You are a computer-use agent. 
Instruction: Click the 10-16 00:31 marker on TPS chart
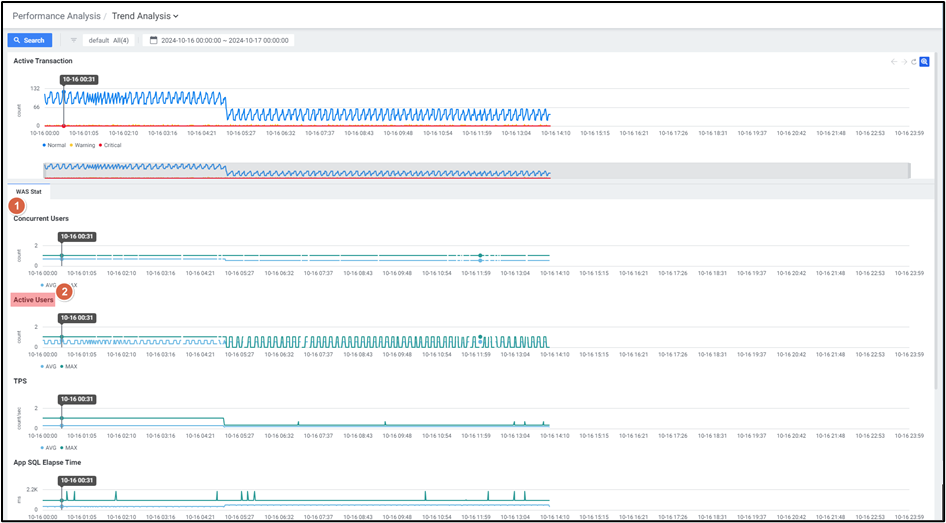click(77, 399)
